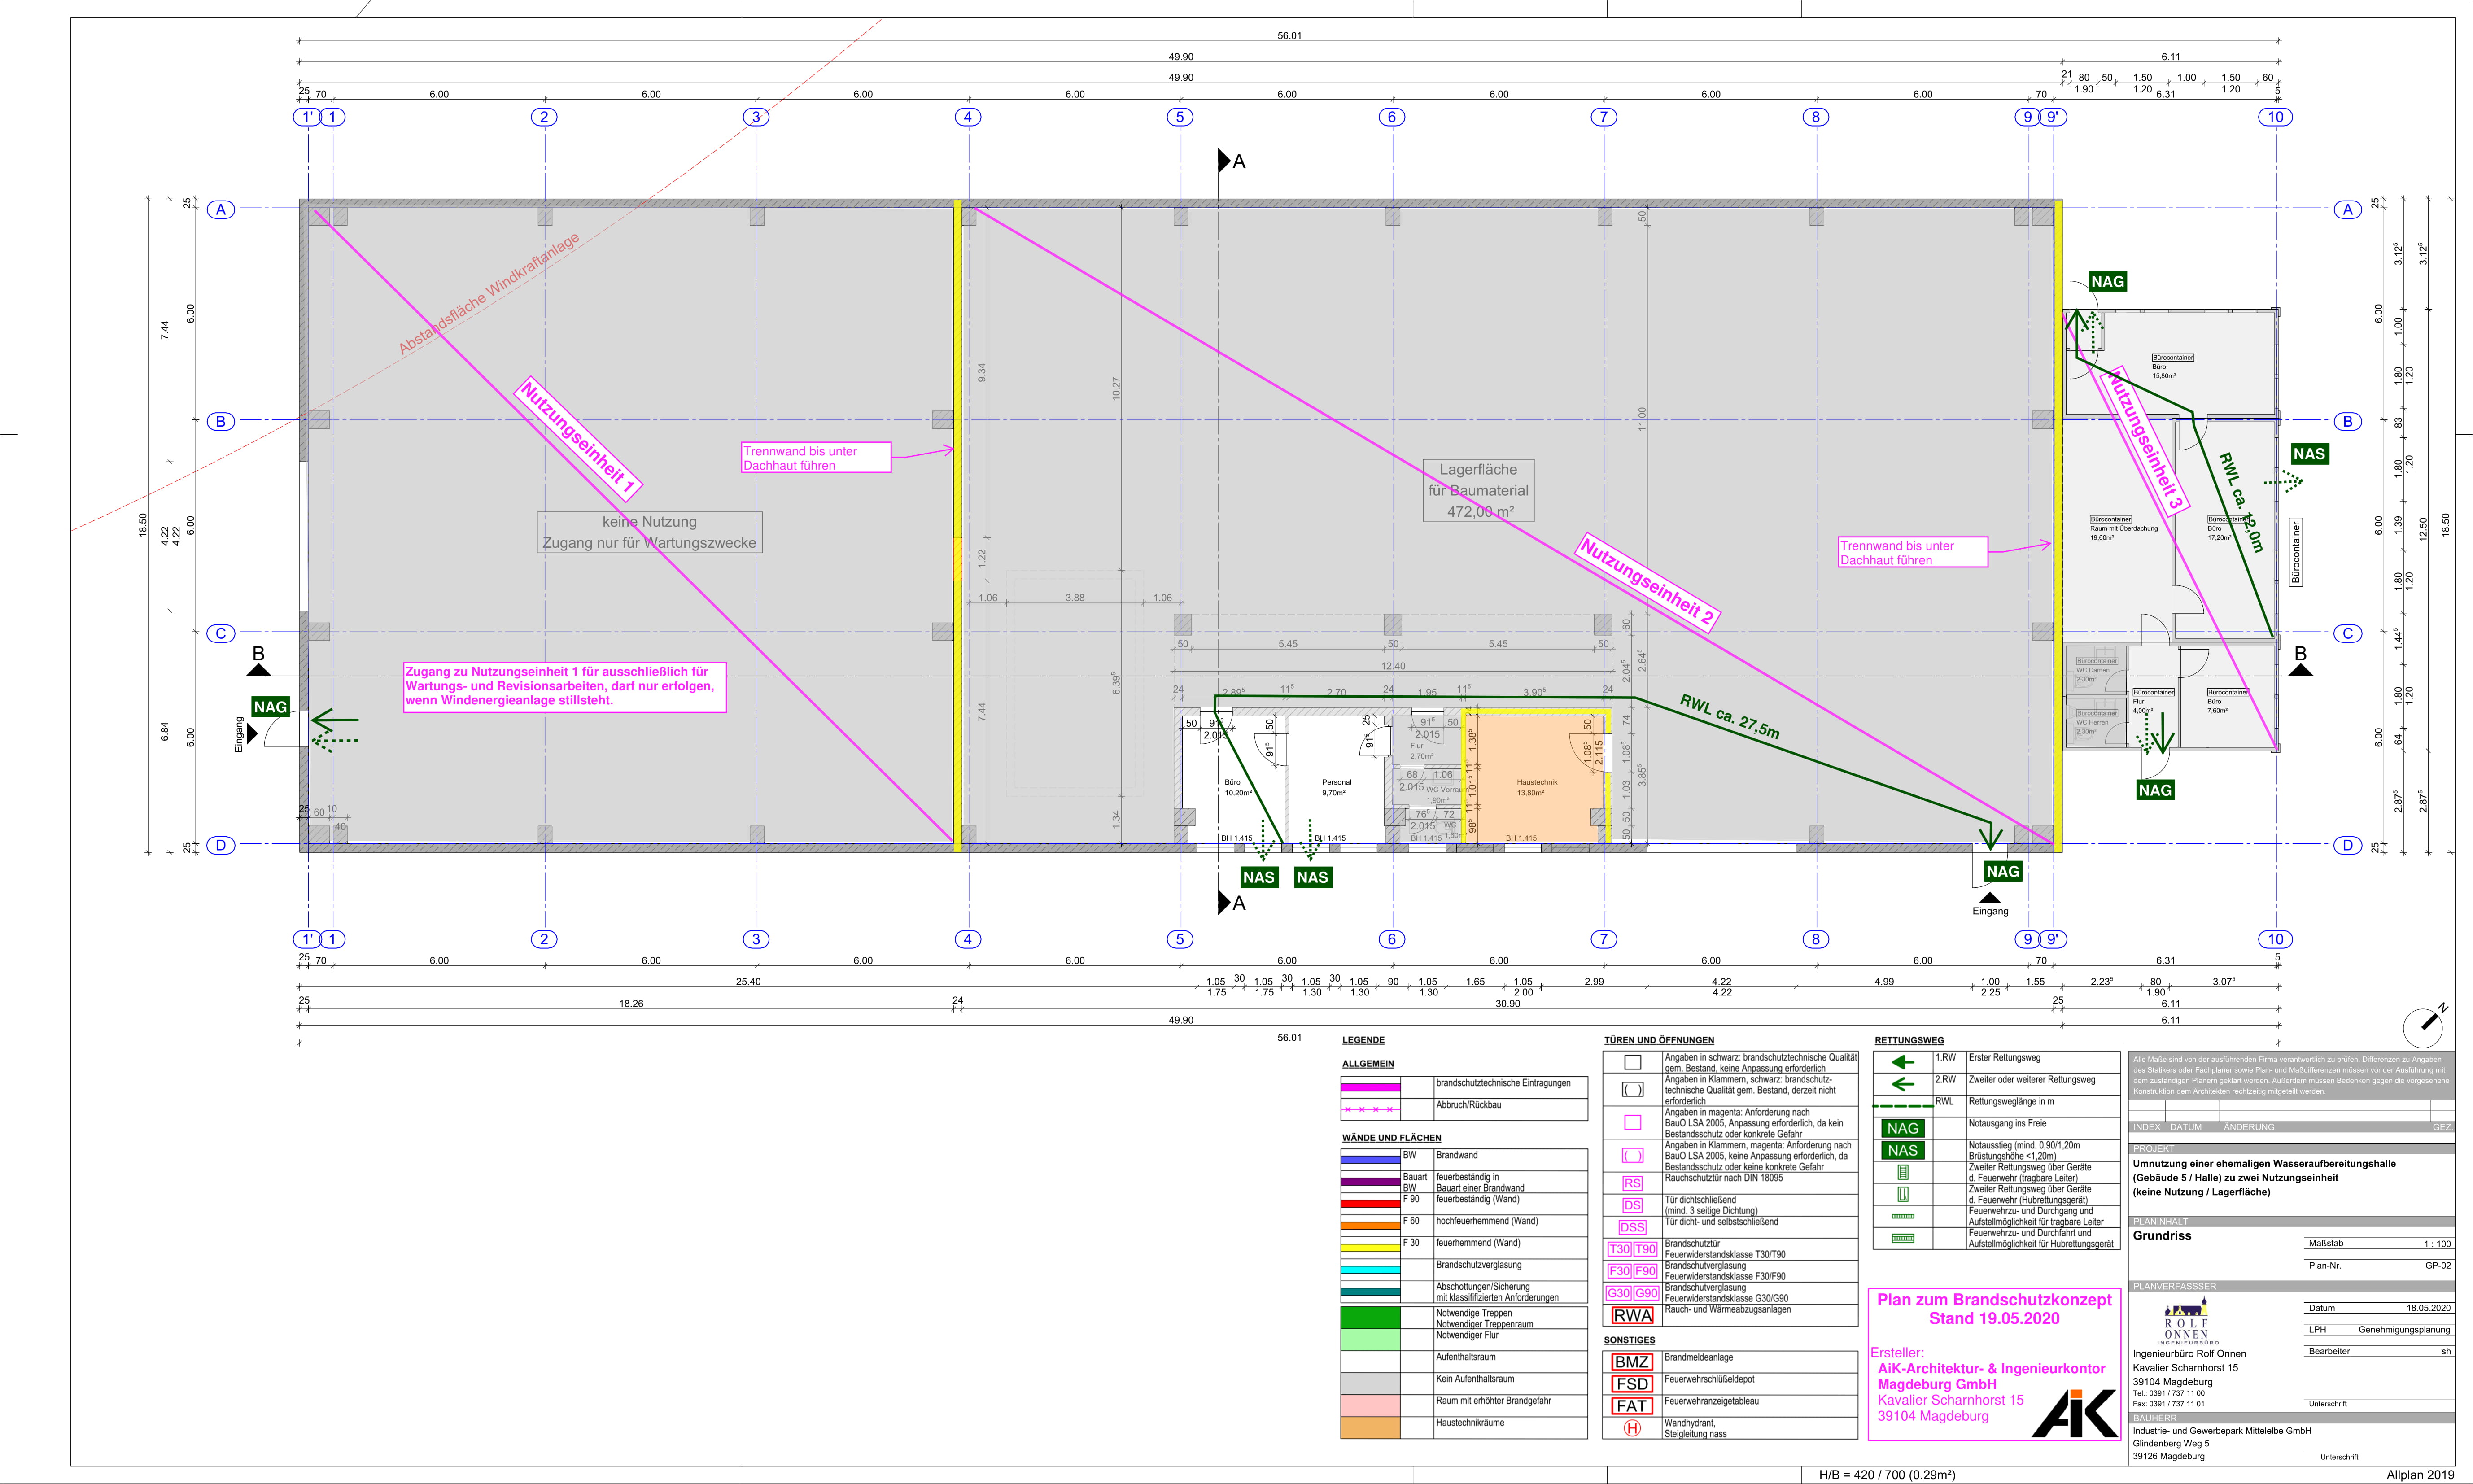Screen dimensions: 2473x1484
Task: Click the tragbare Leiter ladder legend symbol
Action: click(x=1903, y=1172)
